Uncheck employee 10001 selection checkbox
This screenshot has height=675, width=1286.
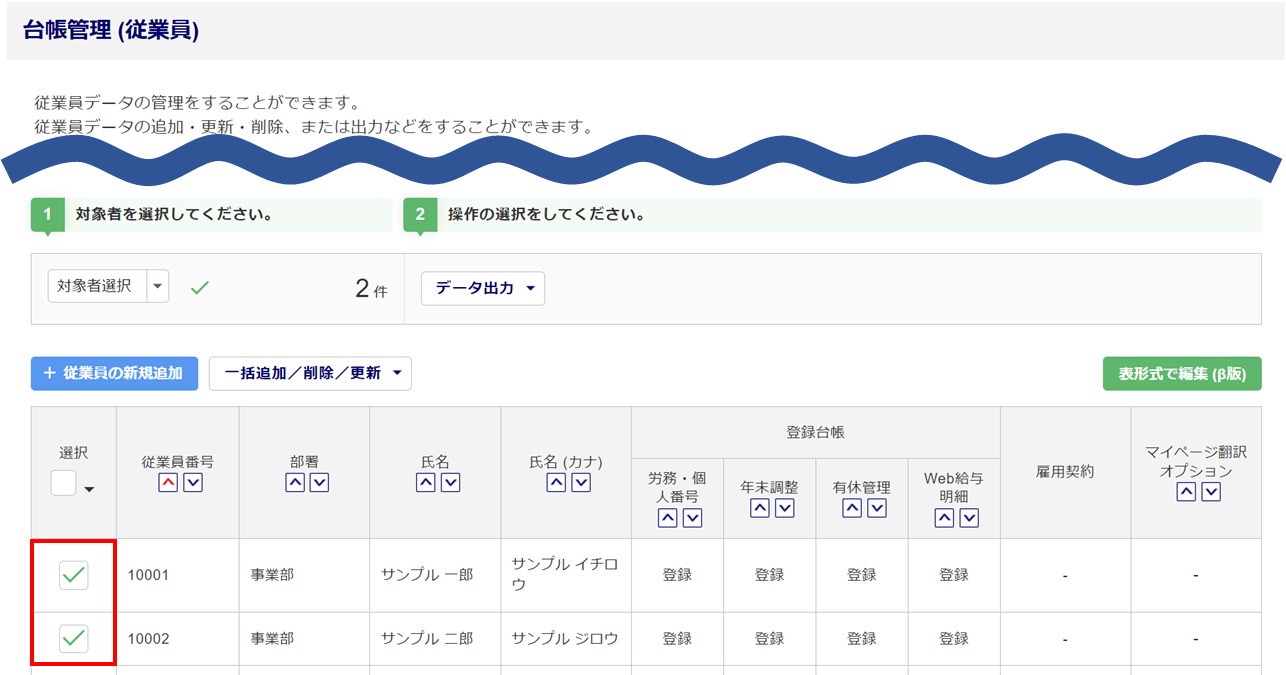click(x=74, y=575)
